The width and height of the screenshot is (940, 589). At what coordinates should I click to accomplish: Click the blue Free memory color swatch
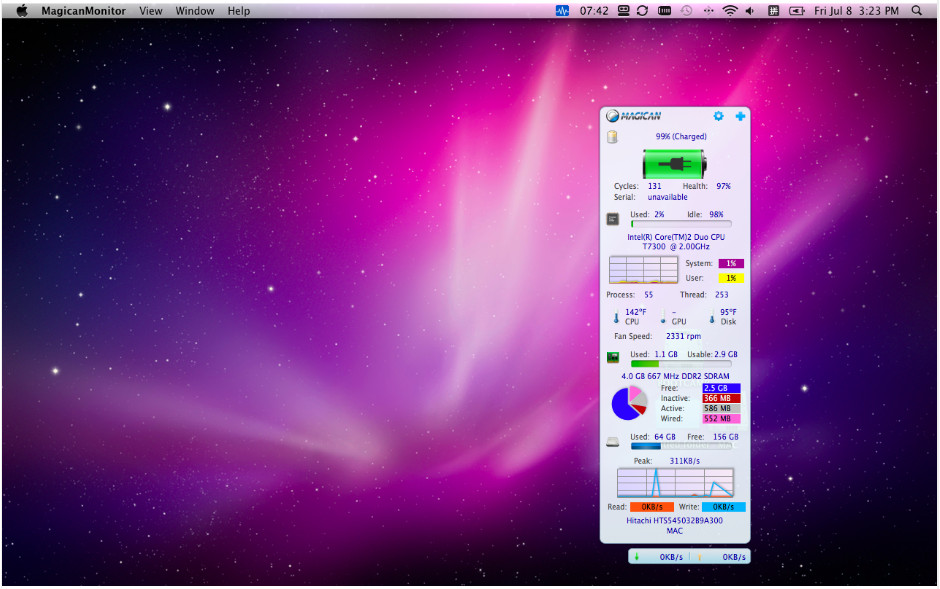(720, 388)
